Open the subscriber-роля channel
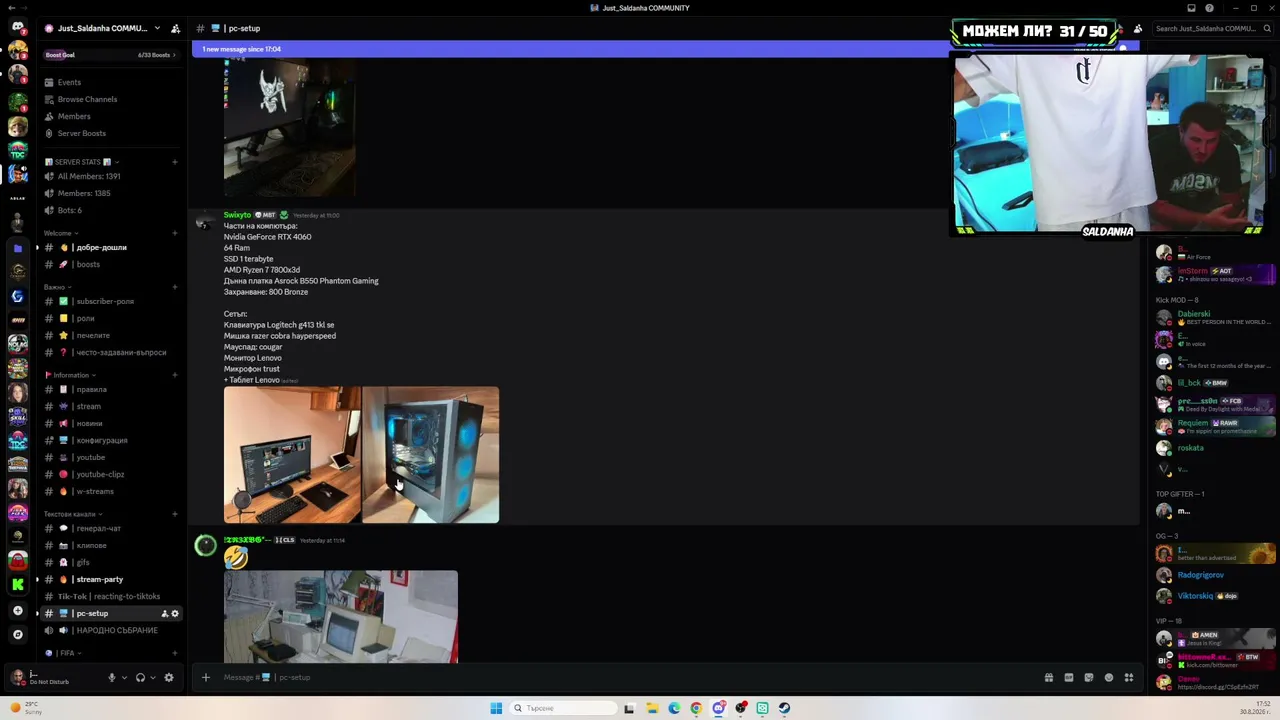Image resolution: width=1280 pixels, height=720 pixels. point(112,301)
